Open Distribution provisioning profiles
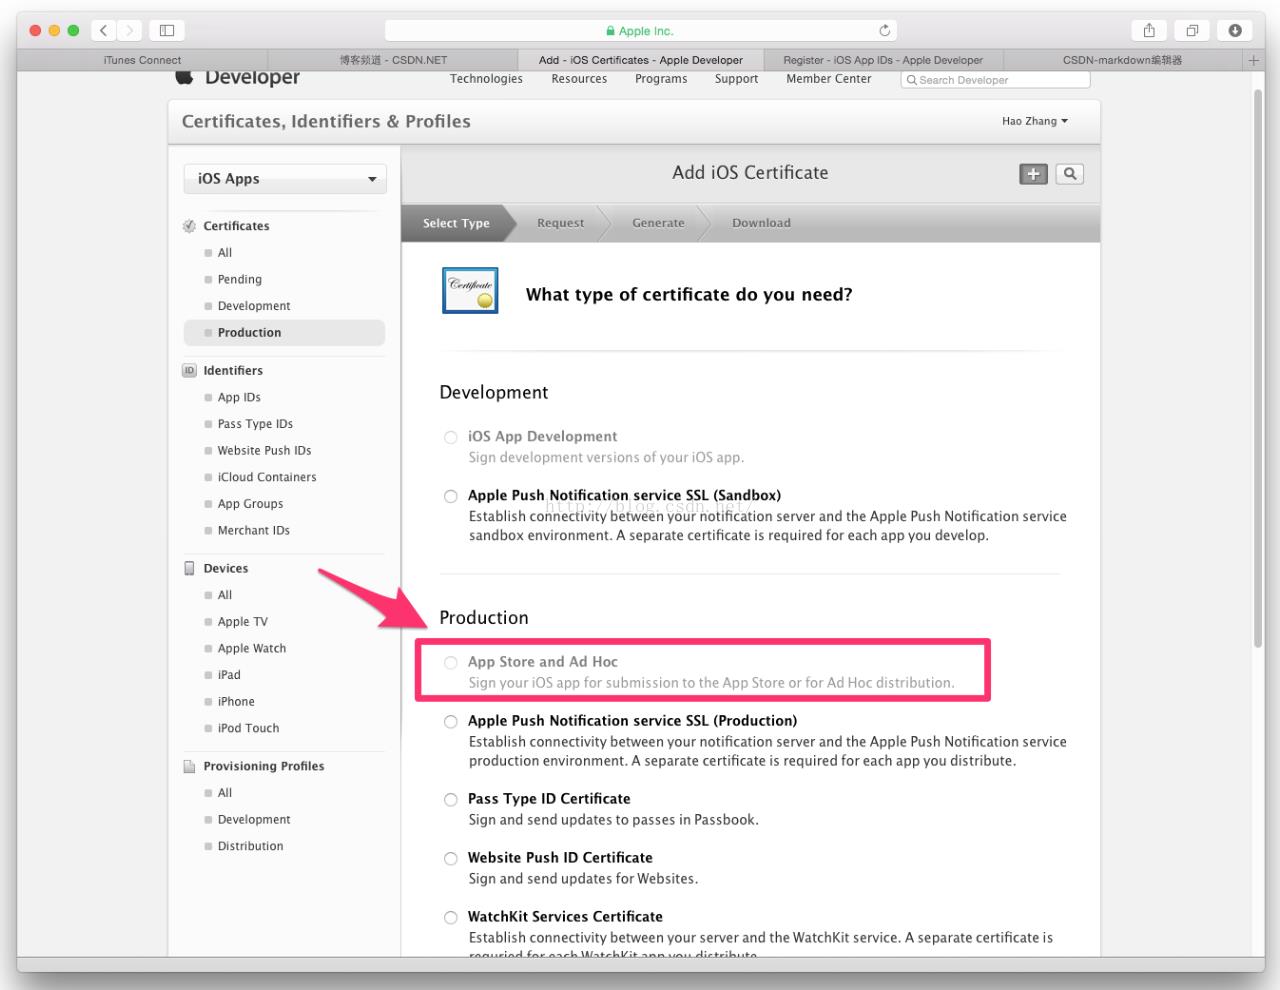 tap(250, 846)
